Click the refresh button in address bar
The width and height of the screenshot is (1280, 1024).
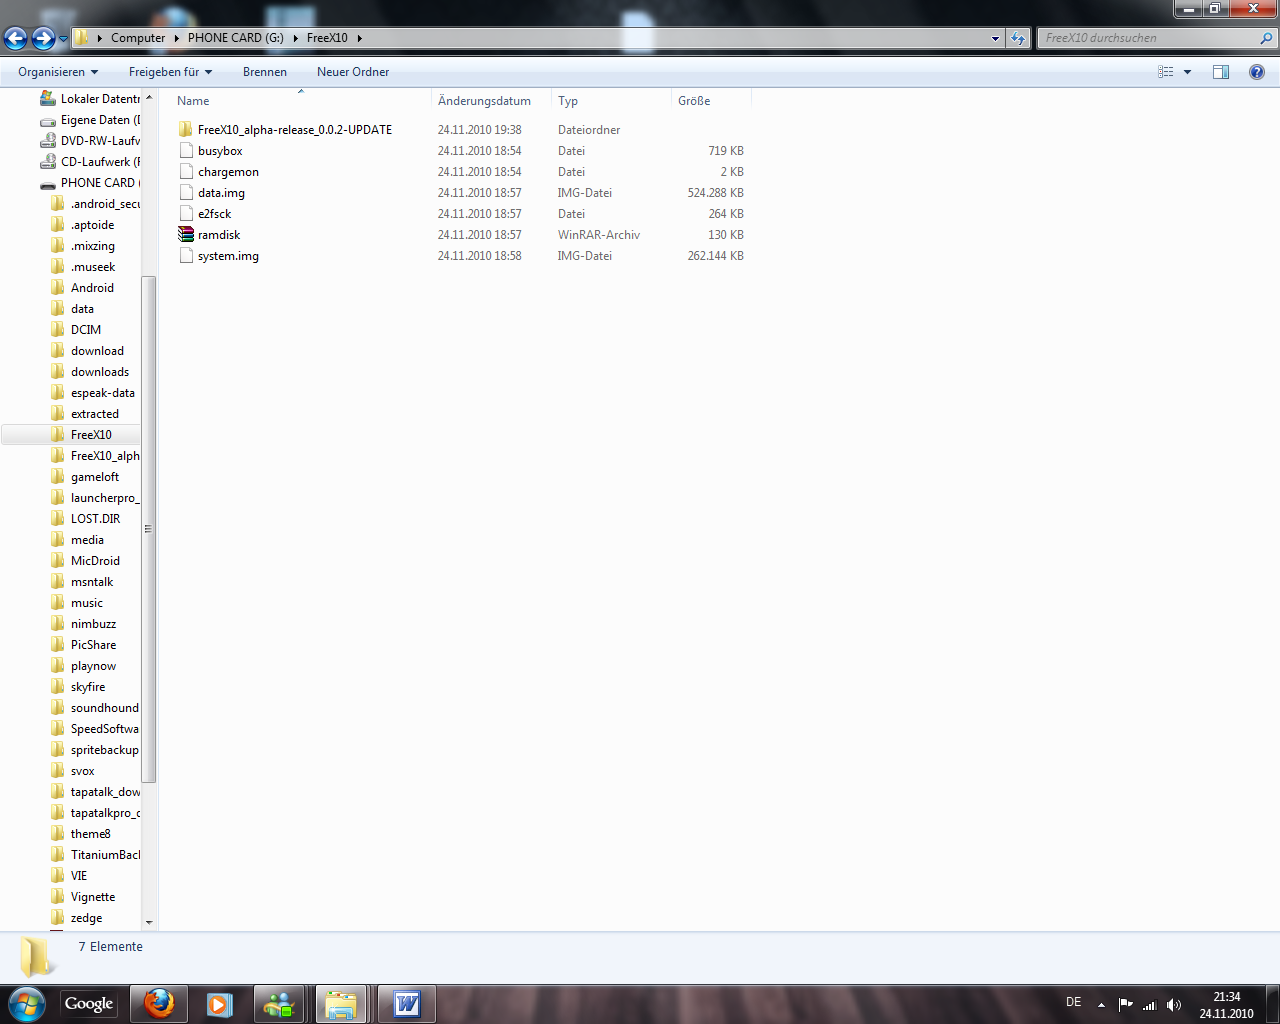tap(1018, 38)
